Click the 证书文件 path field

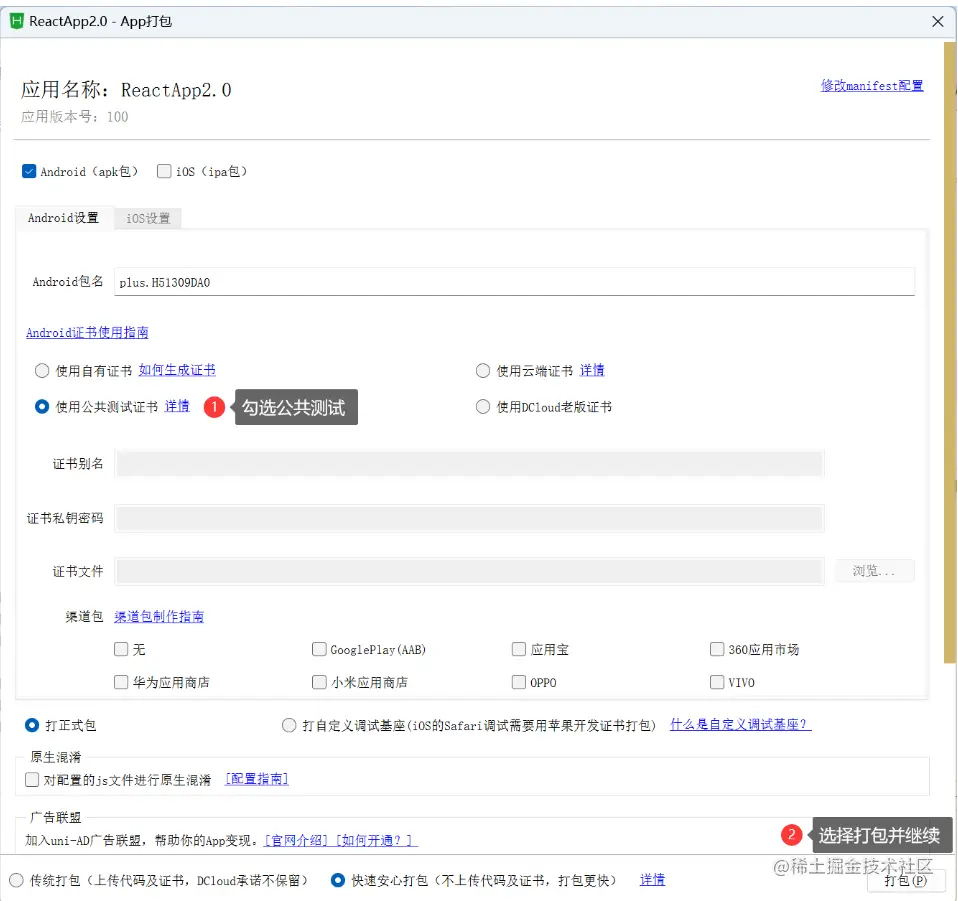pyautogui.click(x=469, y=571)
